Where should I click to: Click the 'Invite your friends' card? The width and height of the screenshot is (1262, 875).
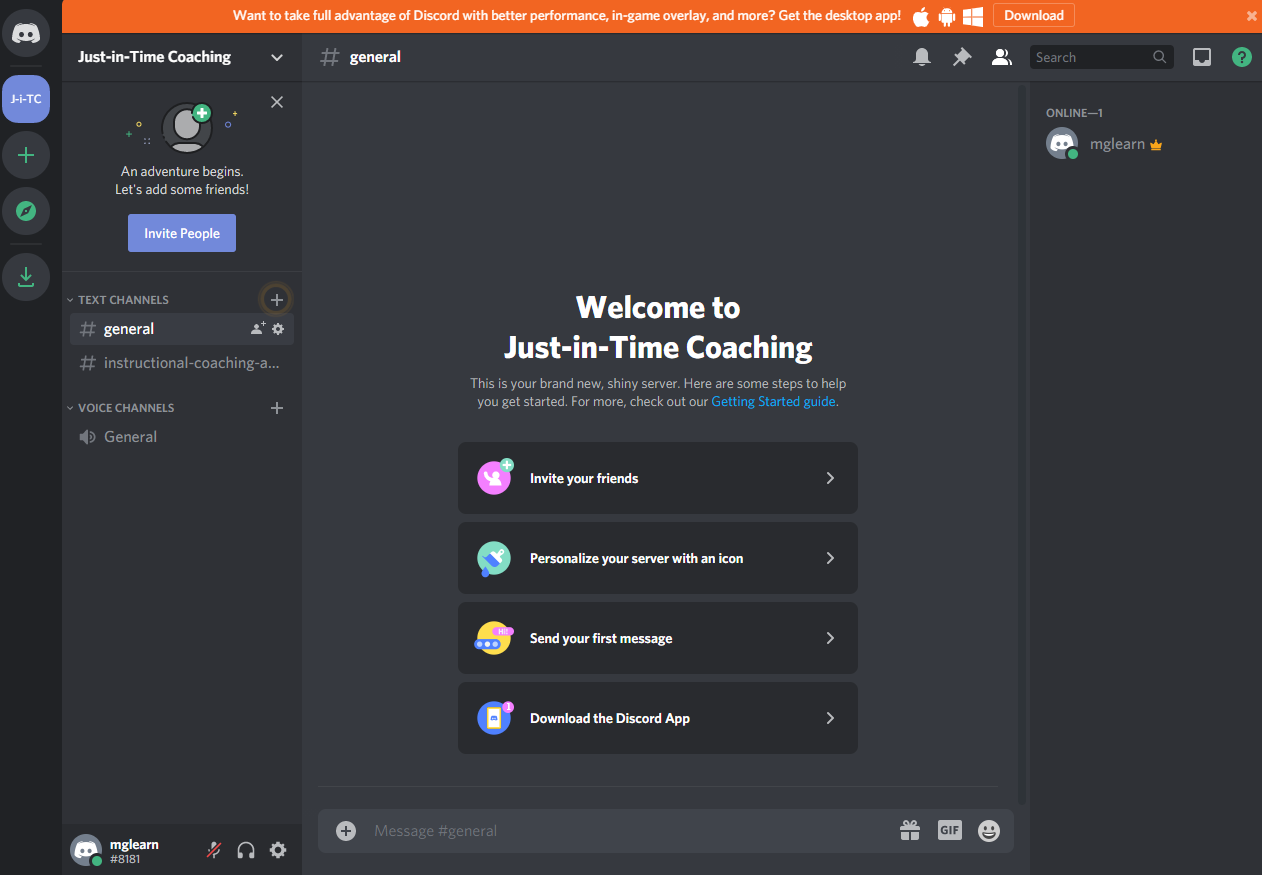pyautogui.click(x=658, y=478)
